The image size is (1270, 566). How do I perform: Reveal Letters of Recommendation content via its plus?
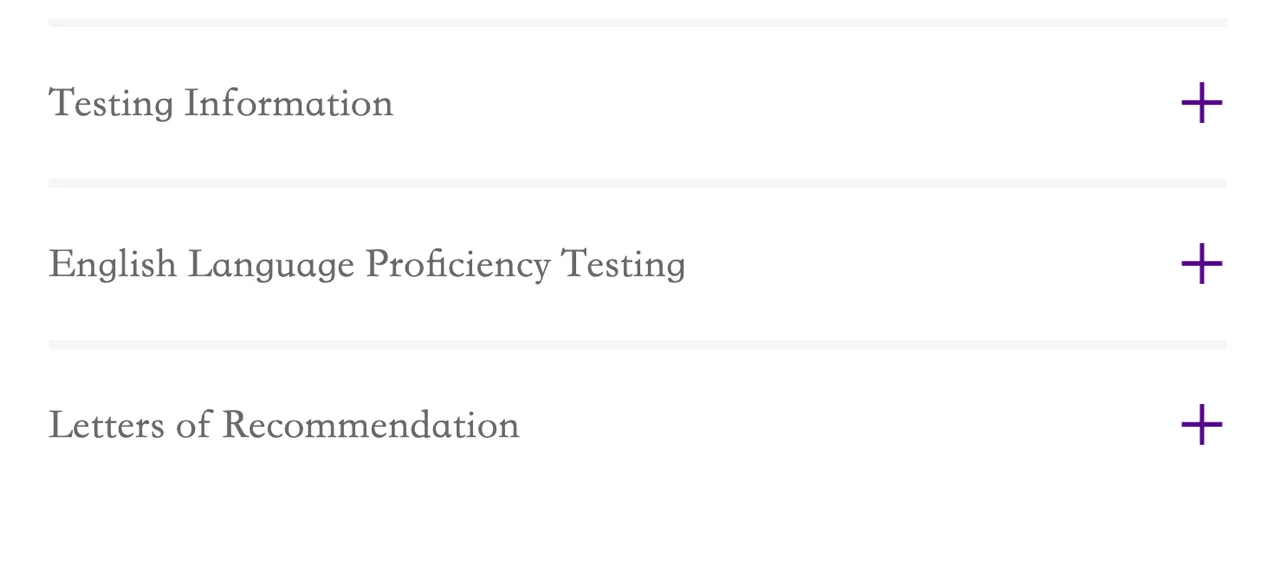(1201, 426)
